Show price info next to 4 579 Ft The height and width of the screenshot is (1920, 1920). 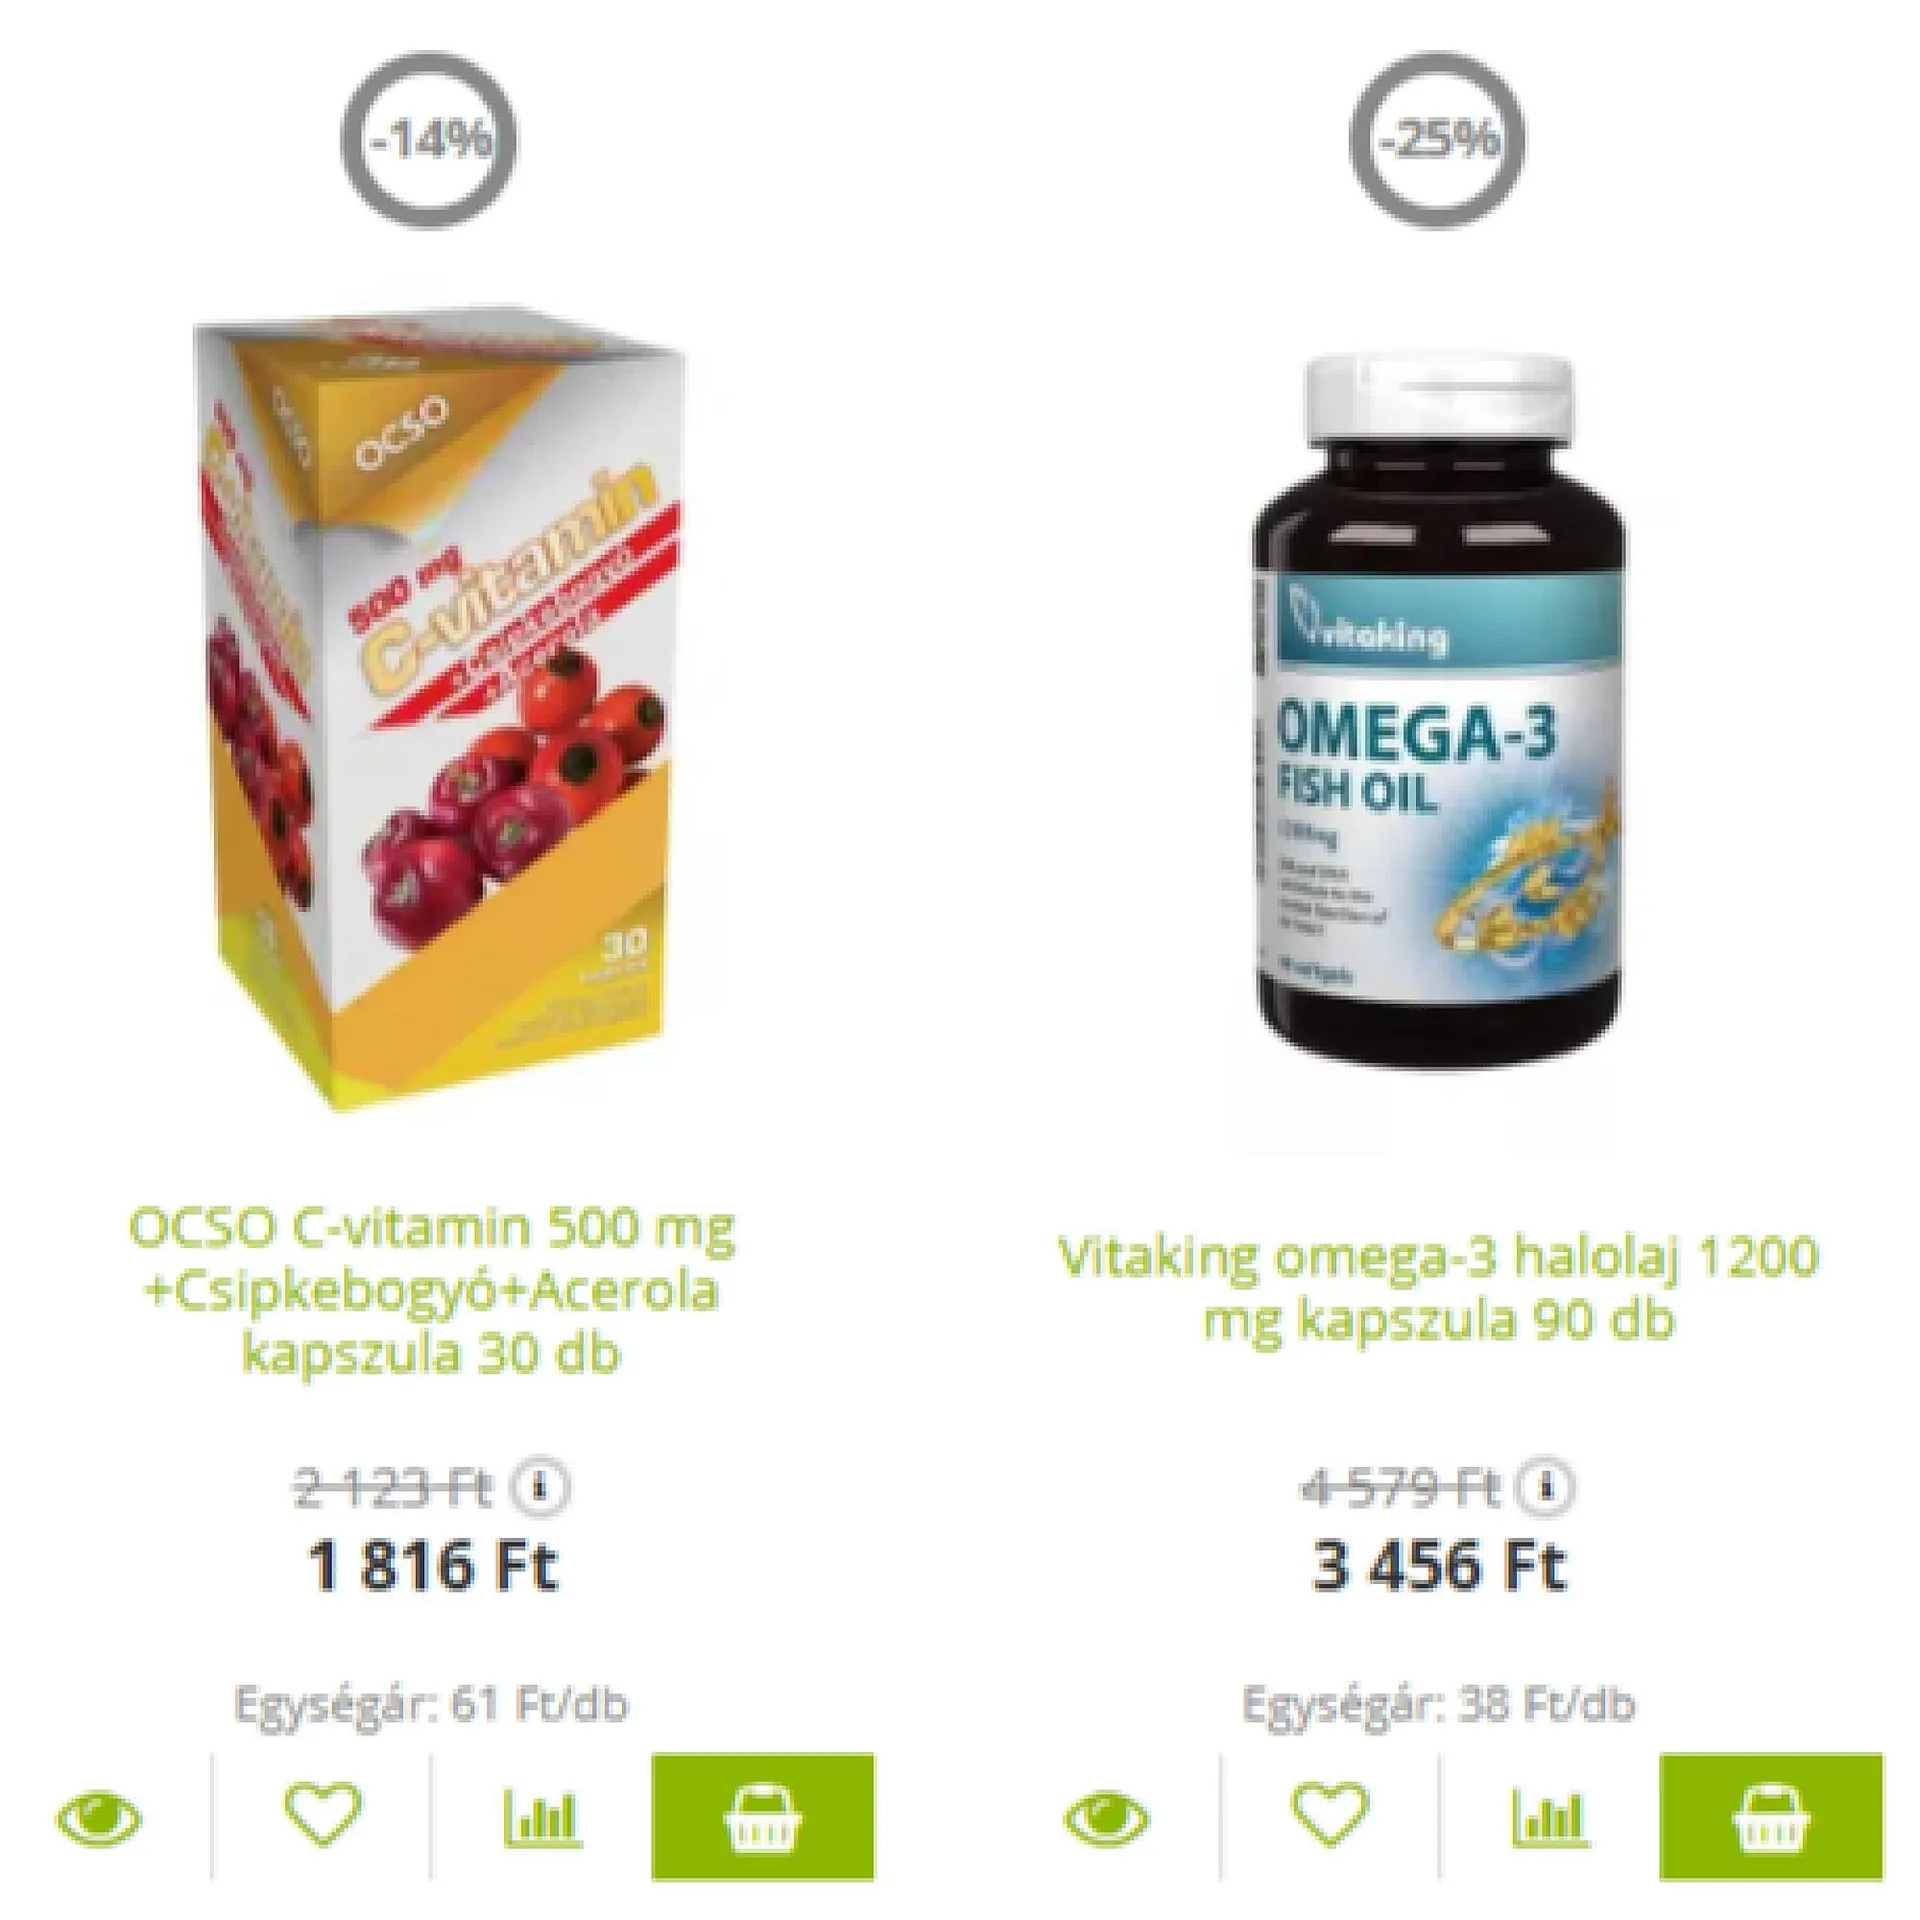1546,1488
